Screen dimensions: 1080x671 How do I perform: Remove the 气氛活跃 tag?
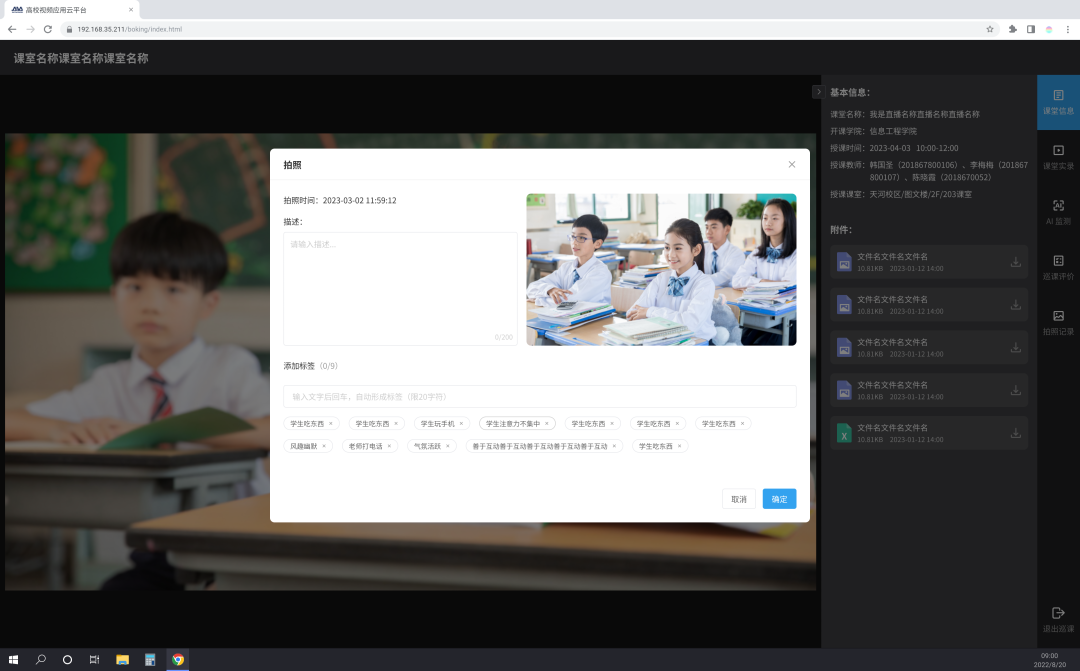447,446
